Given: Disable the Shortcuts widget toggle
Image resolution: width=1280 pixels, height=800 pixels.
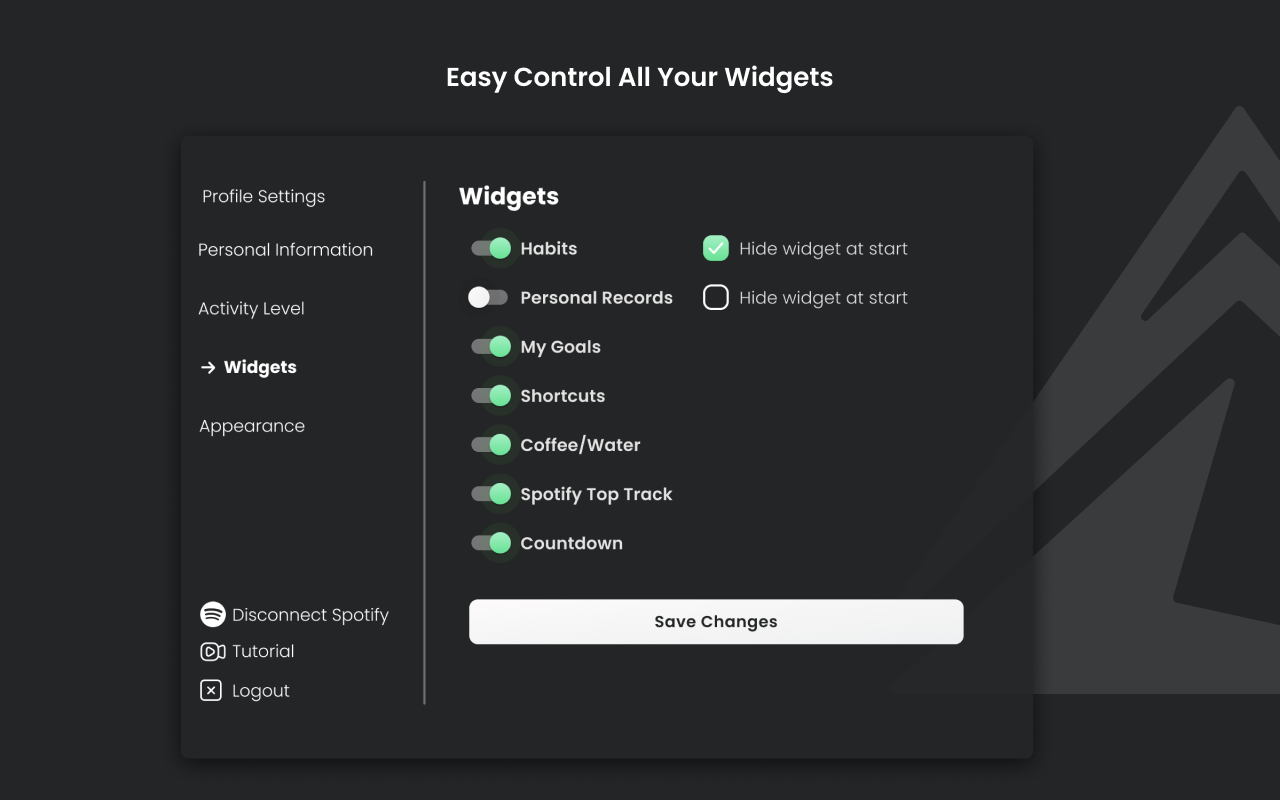Looking at the screenshot, I should click(x=489, y=395).
